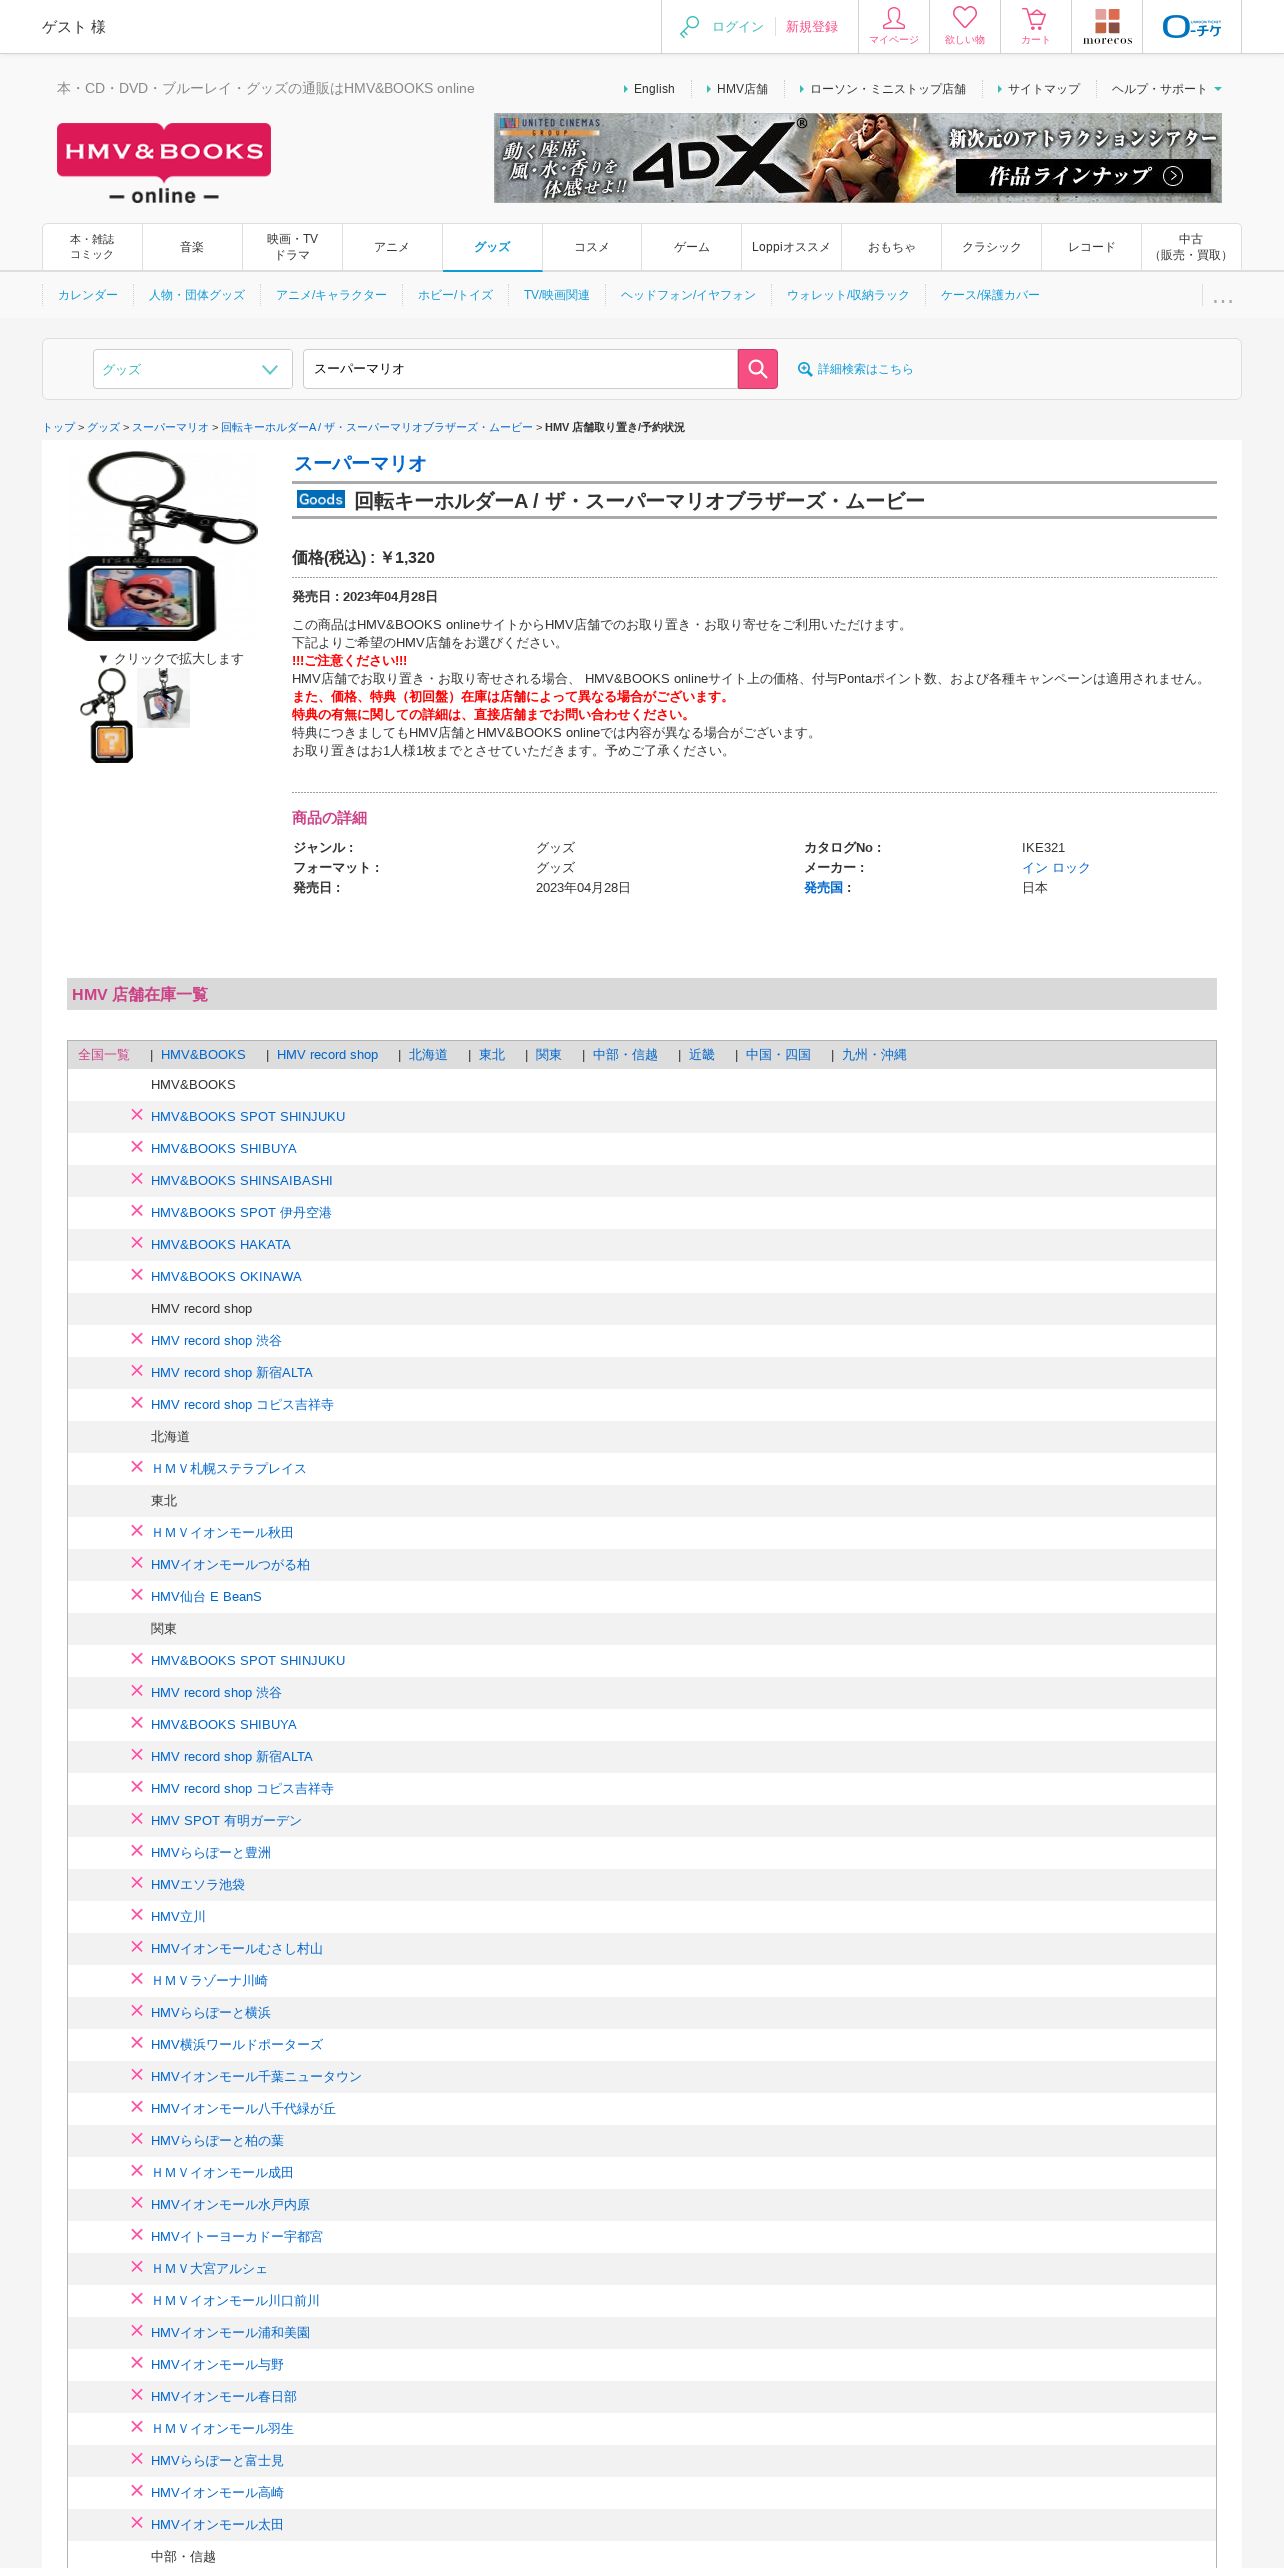Click the detailed search magnifier icon
The height and width of the screenshot is (2568, 1284).
coord(804,369)
